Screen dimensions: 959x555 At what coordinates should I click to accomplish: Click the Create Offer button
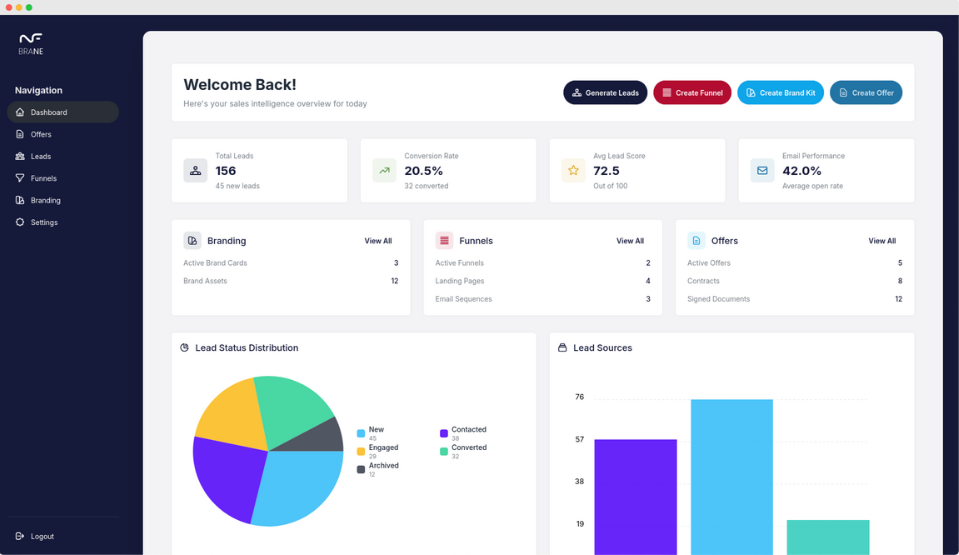865,92
